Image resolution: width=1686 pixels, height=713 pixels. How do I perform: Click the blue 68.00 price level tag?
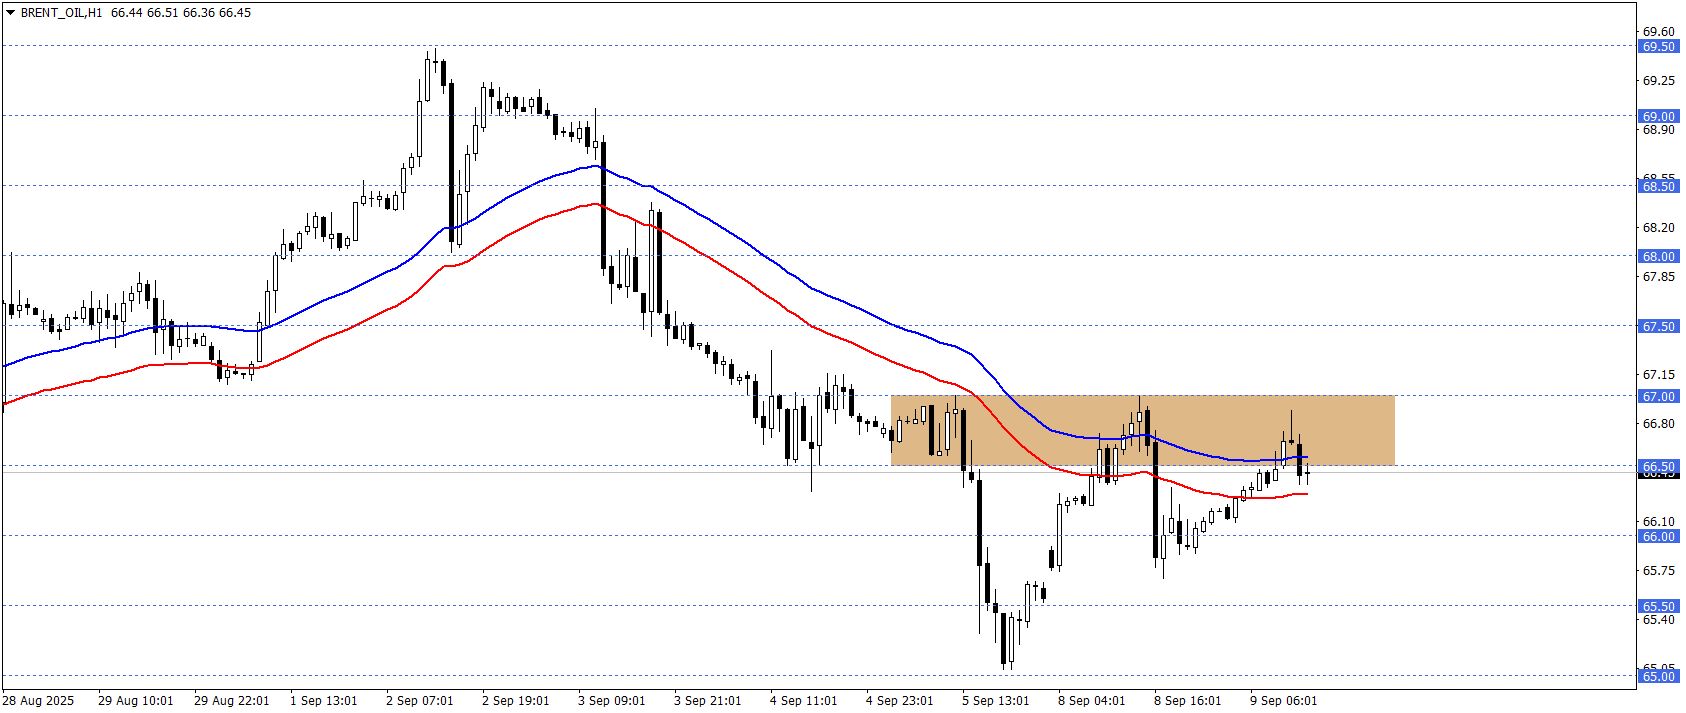pos(1658,257)
